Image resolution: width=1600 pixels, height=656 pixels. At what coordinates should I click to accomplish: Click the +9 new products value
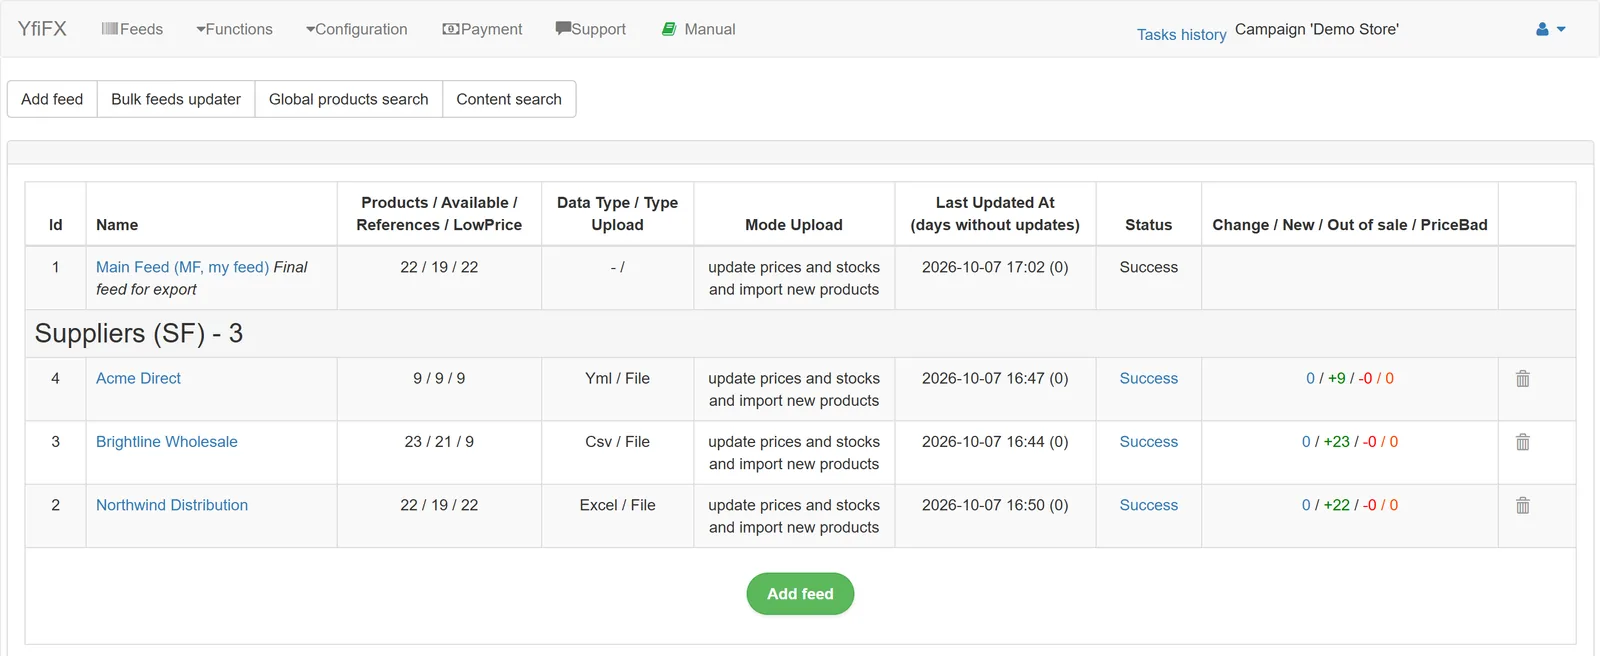(1337, 378)
